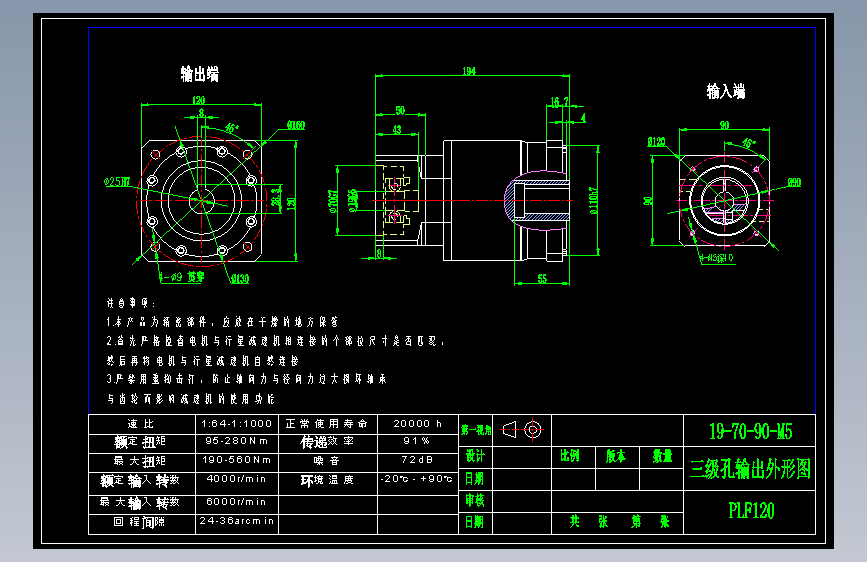This screenshot has width=867, height=562.
Task: Select the Ø25H7 bore label
Action: click(x=117, y=181)
